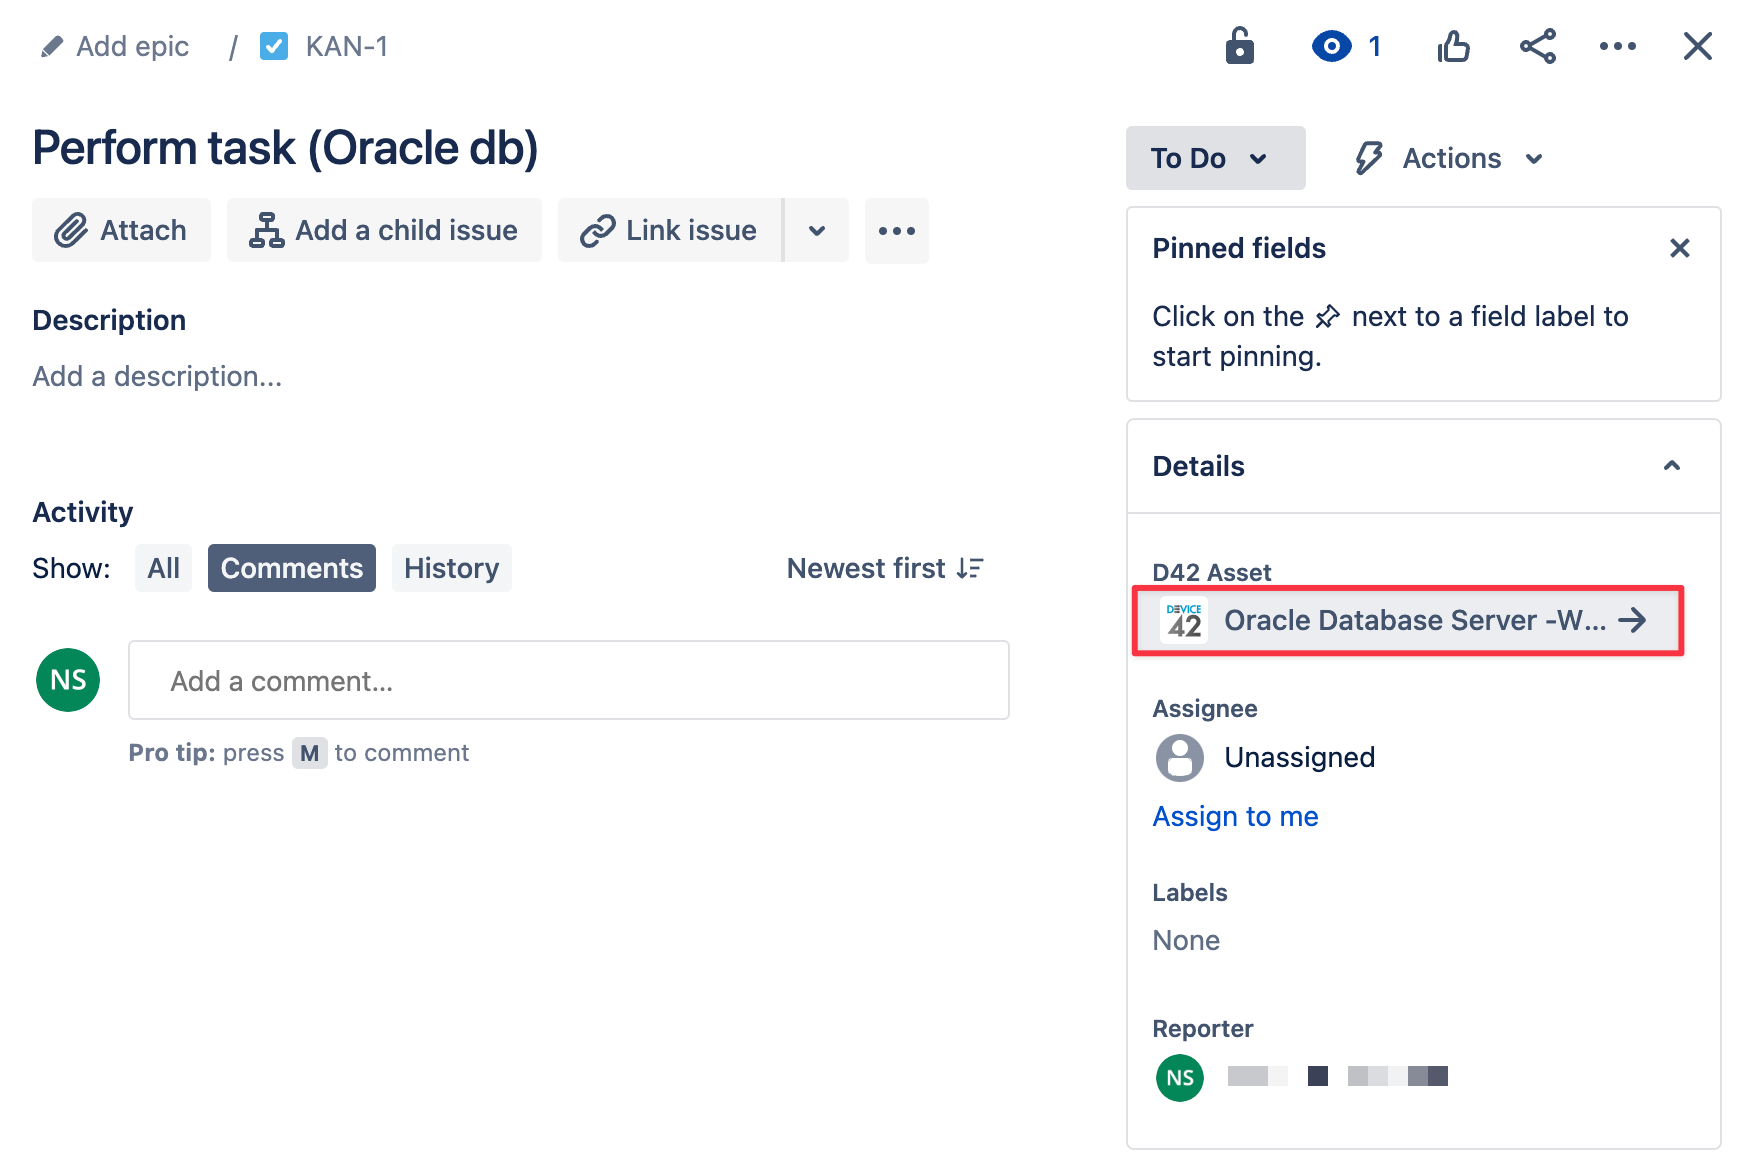Open the top-right more actions menu
Screen dimensions: 1744x1166
(1617, 47)
